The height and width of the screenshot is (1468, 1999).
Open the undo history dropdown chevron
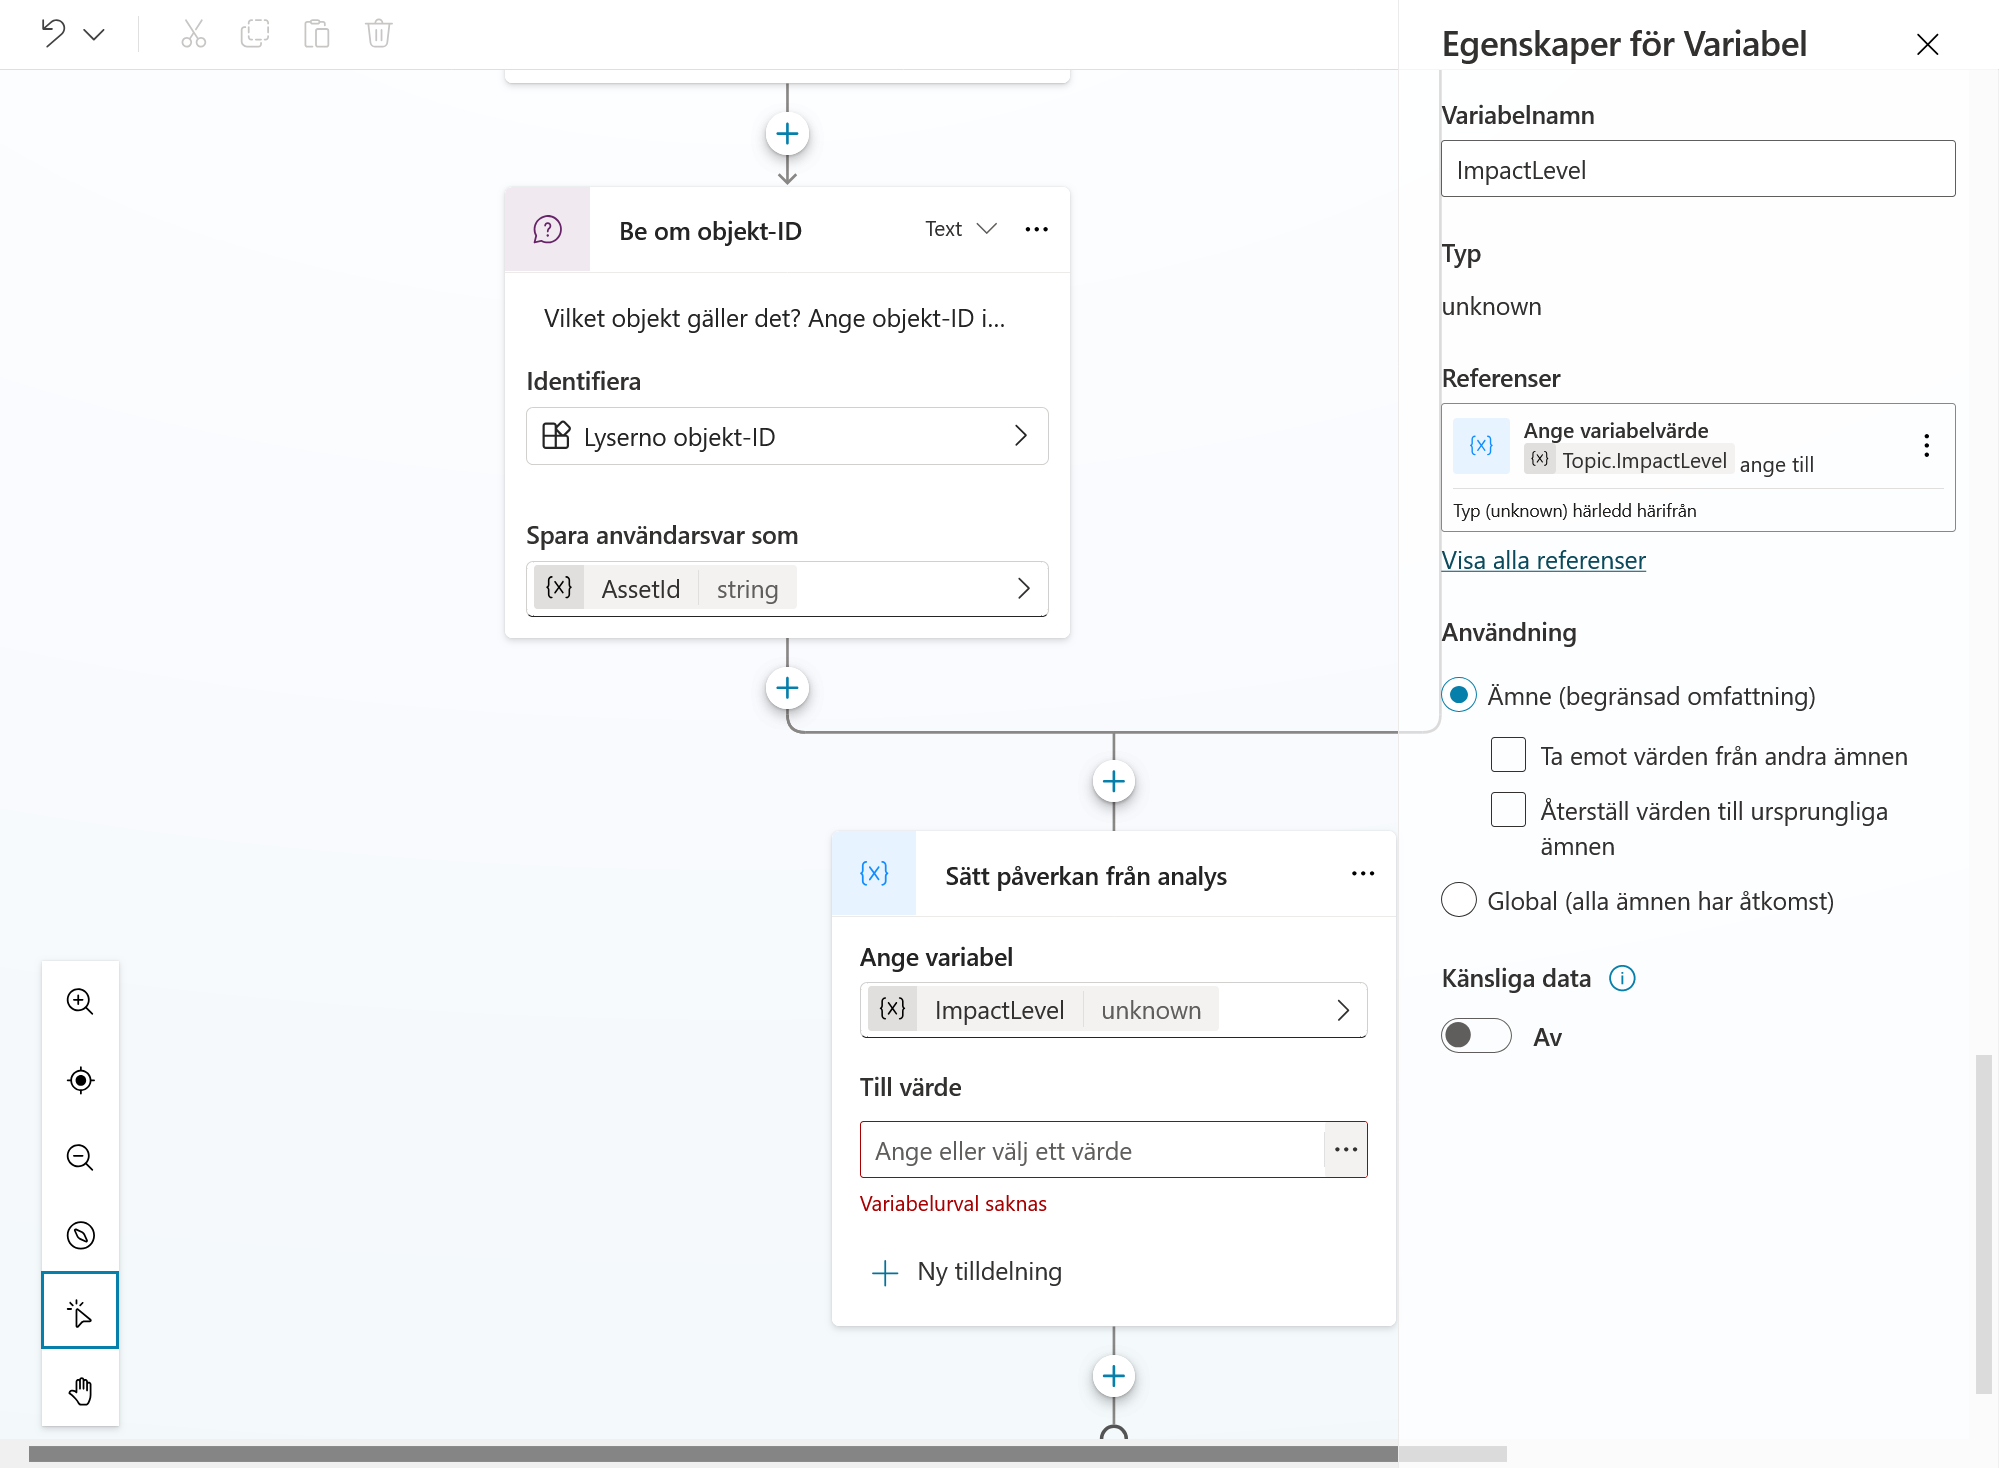pos(94,35)
